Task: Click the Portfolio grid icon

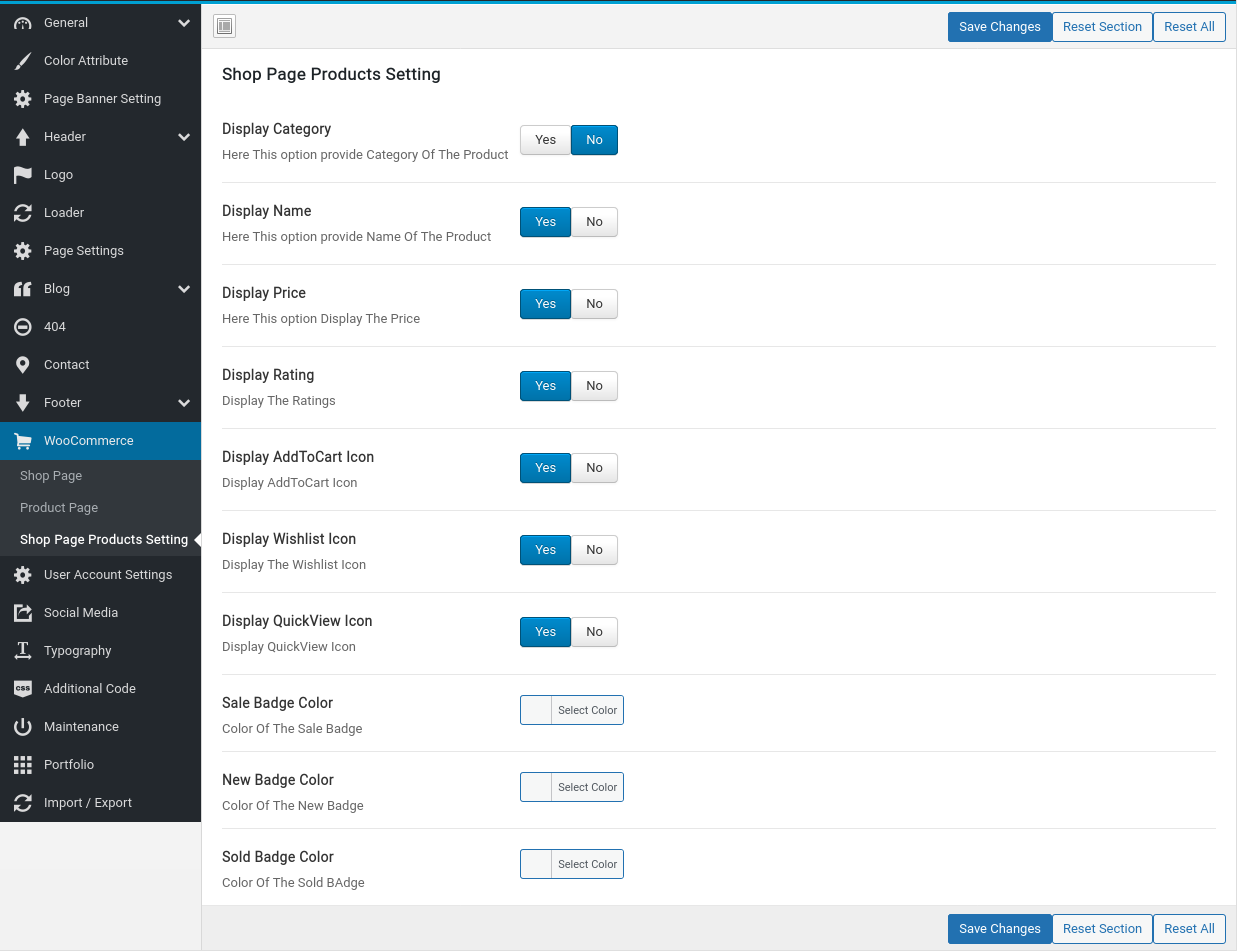Action: [x=23, y=765]
